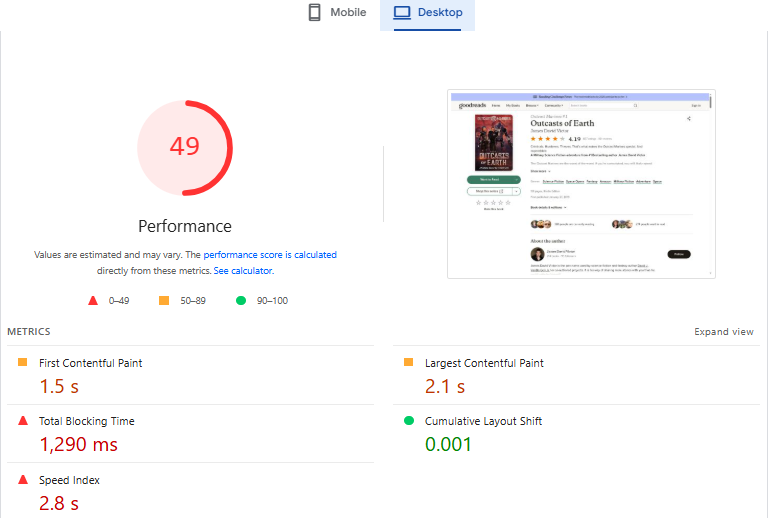Image resolution: width=768 pixels, height=518 pixels.
Task: Open the 'See calculator' link
Action: 242,271
